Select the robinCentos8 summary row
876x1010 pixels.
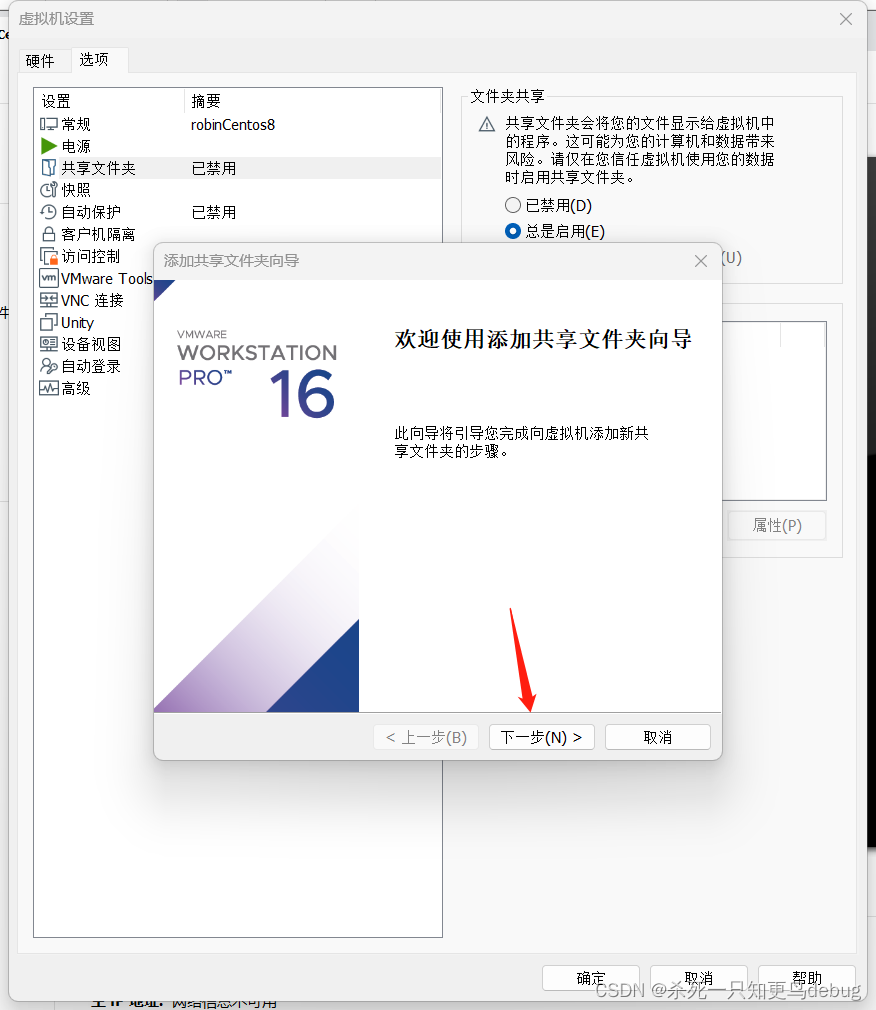pyautogui.click(x=232, y=123)
